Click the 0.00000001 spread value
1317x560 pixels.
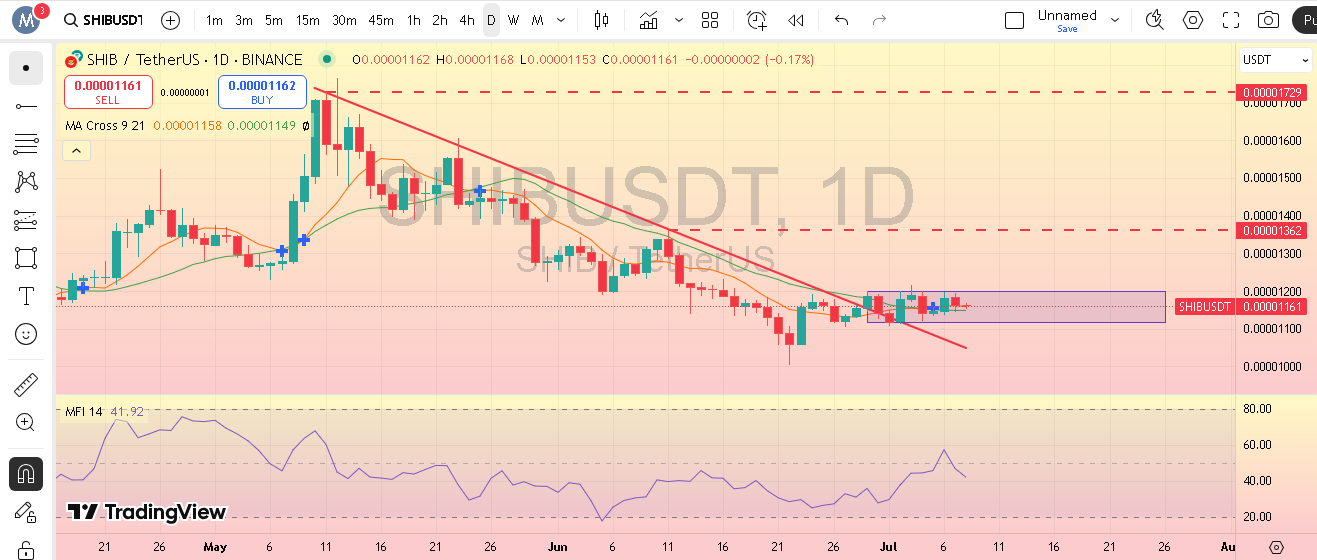pyautogui.click(x=185, y=93)
